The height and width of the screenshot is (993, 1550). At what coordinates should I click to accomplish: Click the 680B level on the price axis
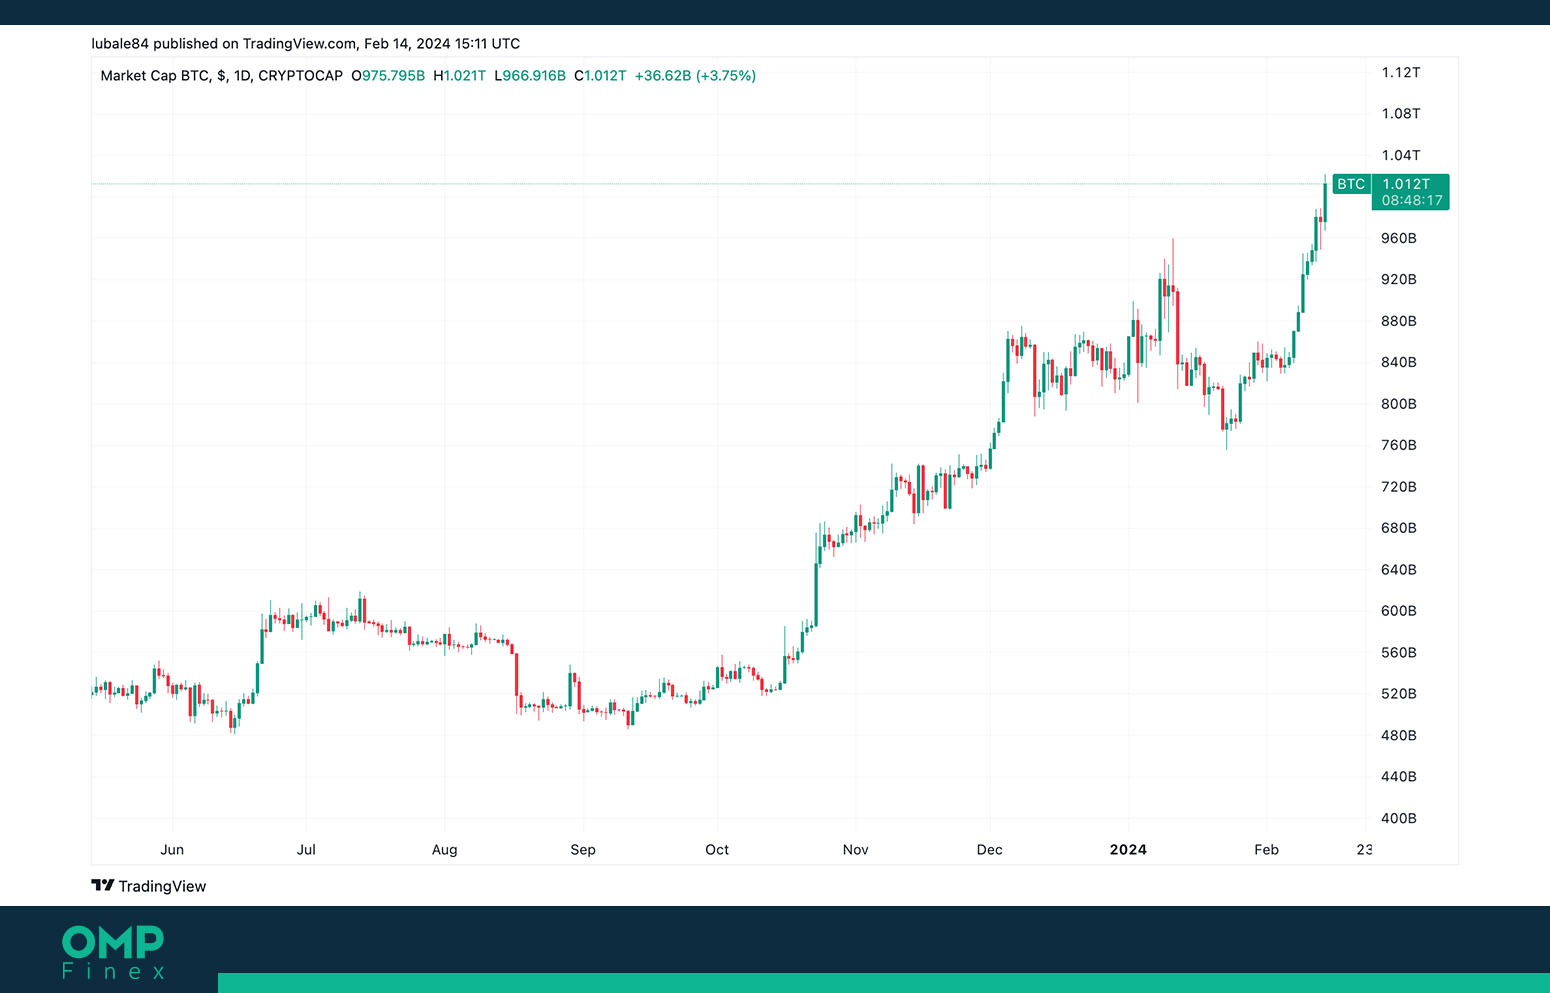1399,528
